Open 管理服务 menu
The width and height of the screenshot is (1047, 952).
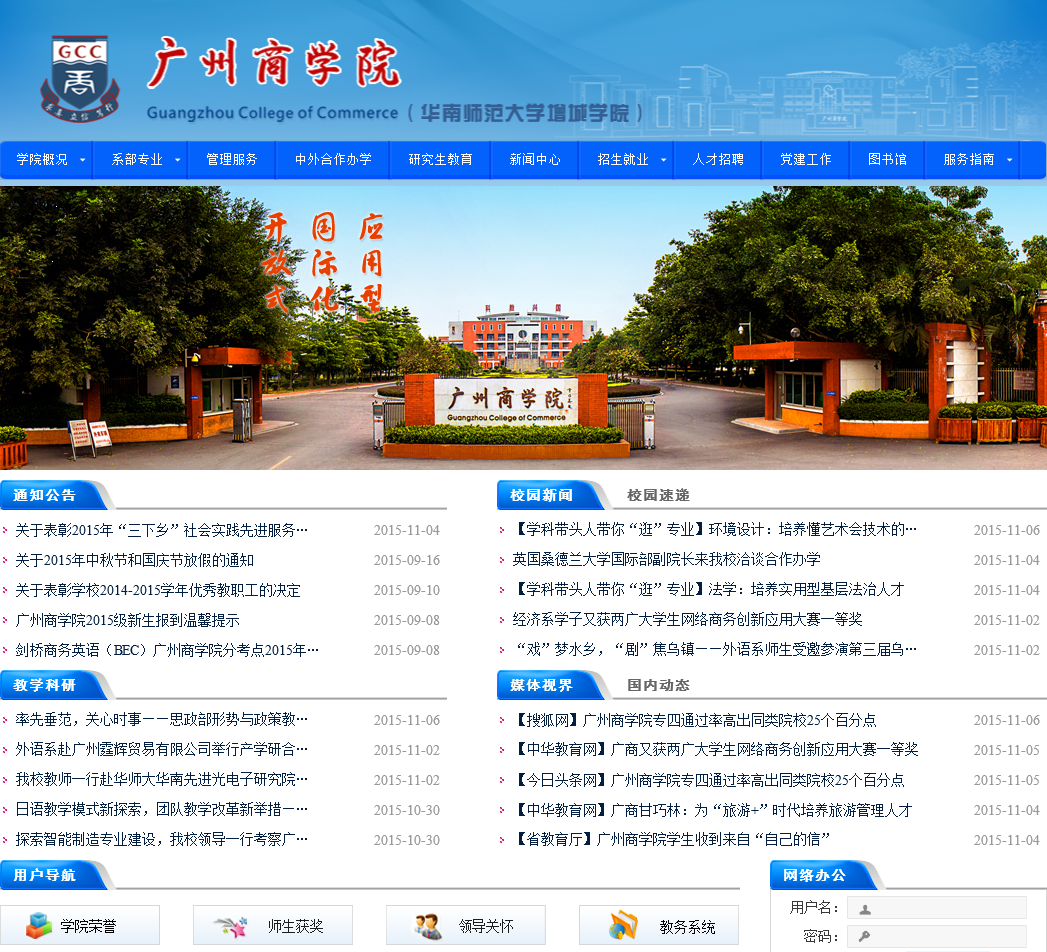click(232, 160)
